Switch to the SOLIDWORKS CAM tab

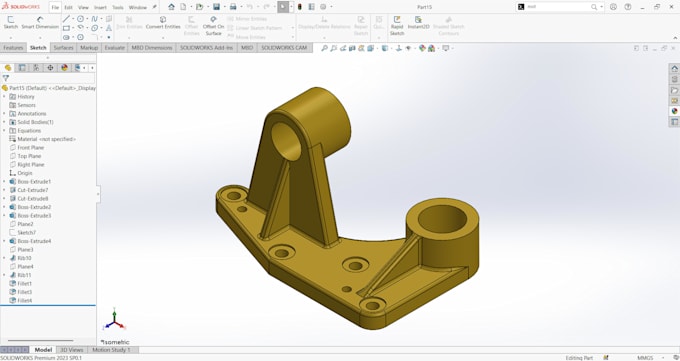[284, 48]
